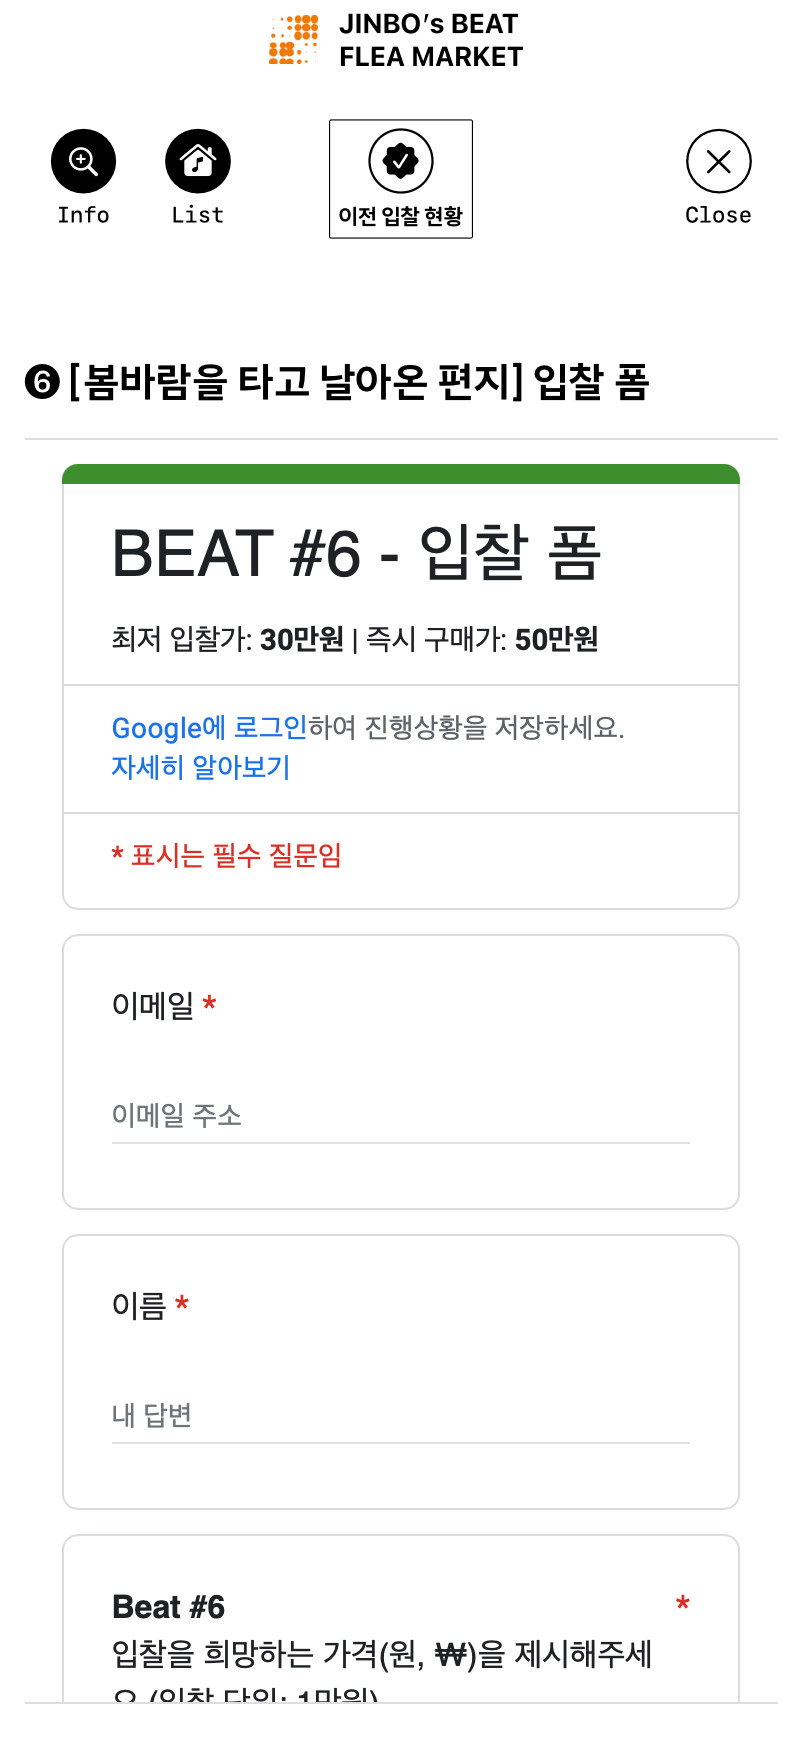Click the Beat #6 question heading
The width and height of the screenshot is (804, 1748).
tap(169, 1607)
